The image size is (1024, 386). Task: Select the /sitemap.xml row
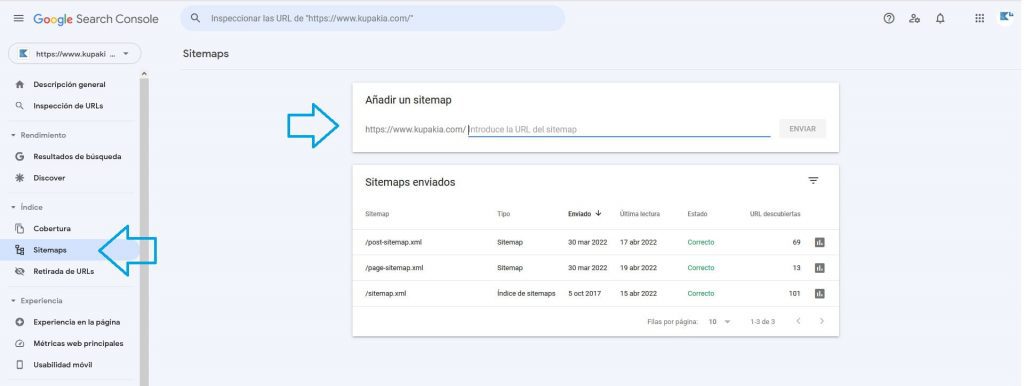[596, 294]
